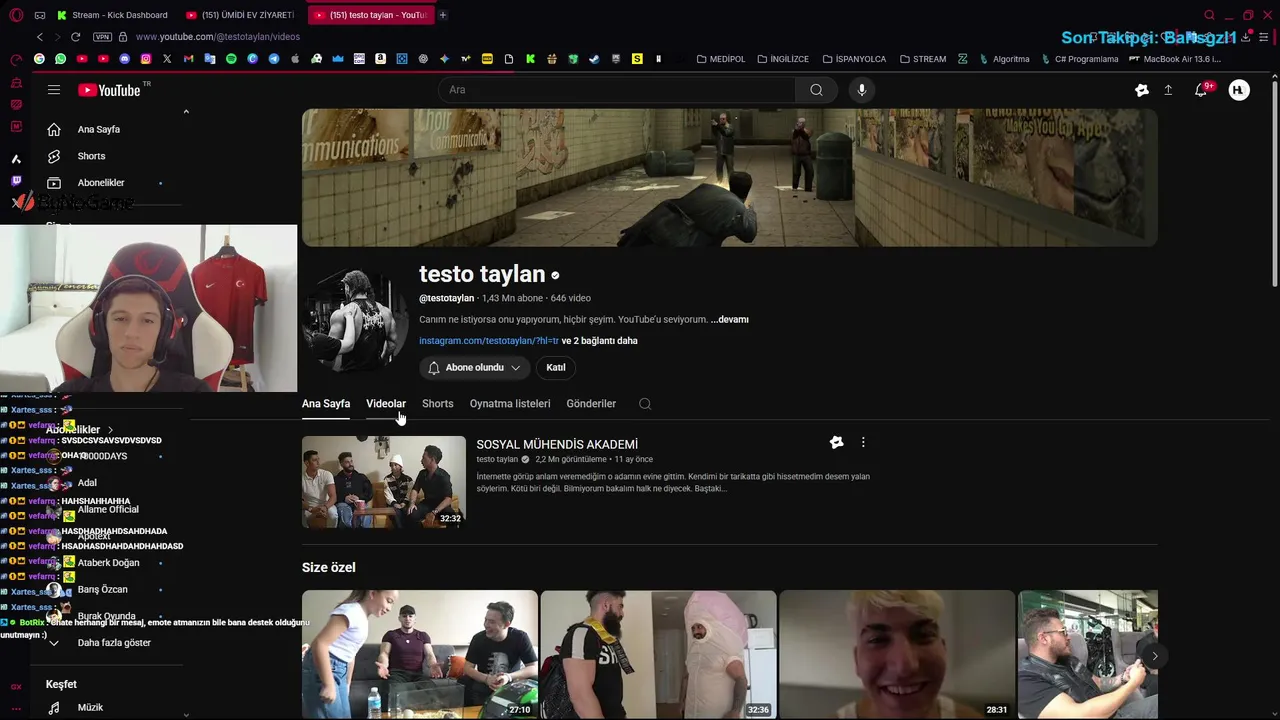
Task: Open the Gönderiler tab
Action: pyautogui.click(x=591, y=404)
